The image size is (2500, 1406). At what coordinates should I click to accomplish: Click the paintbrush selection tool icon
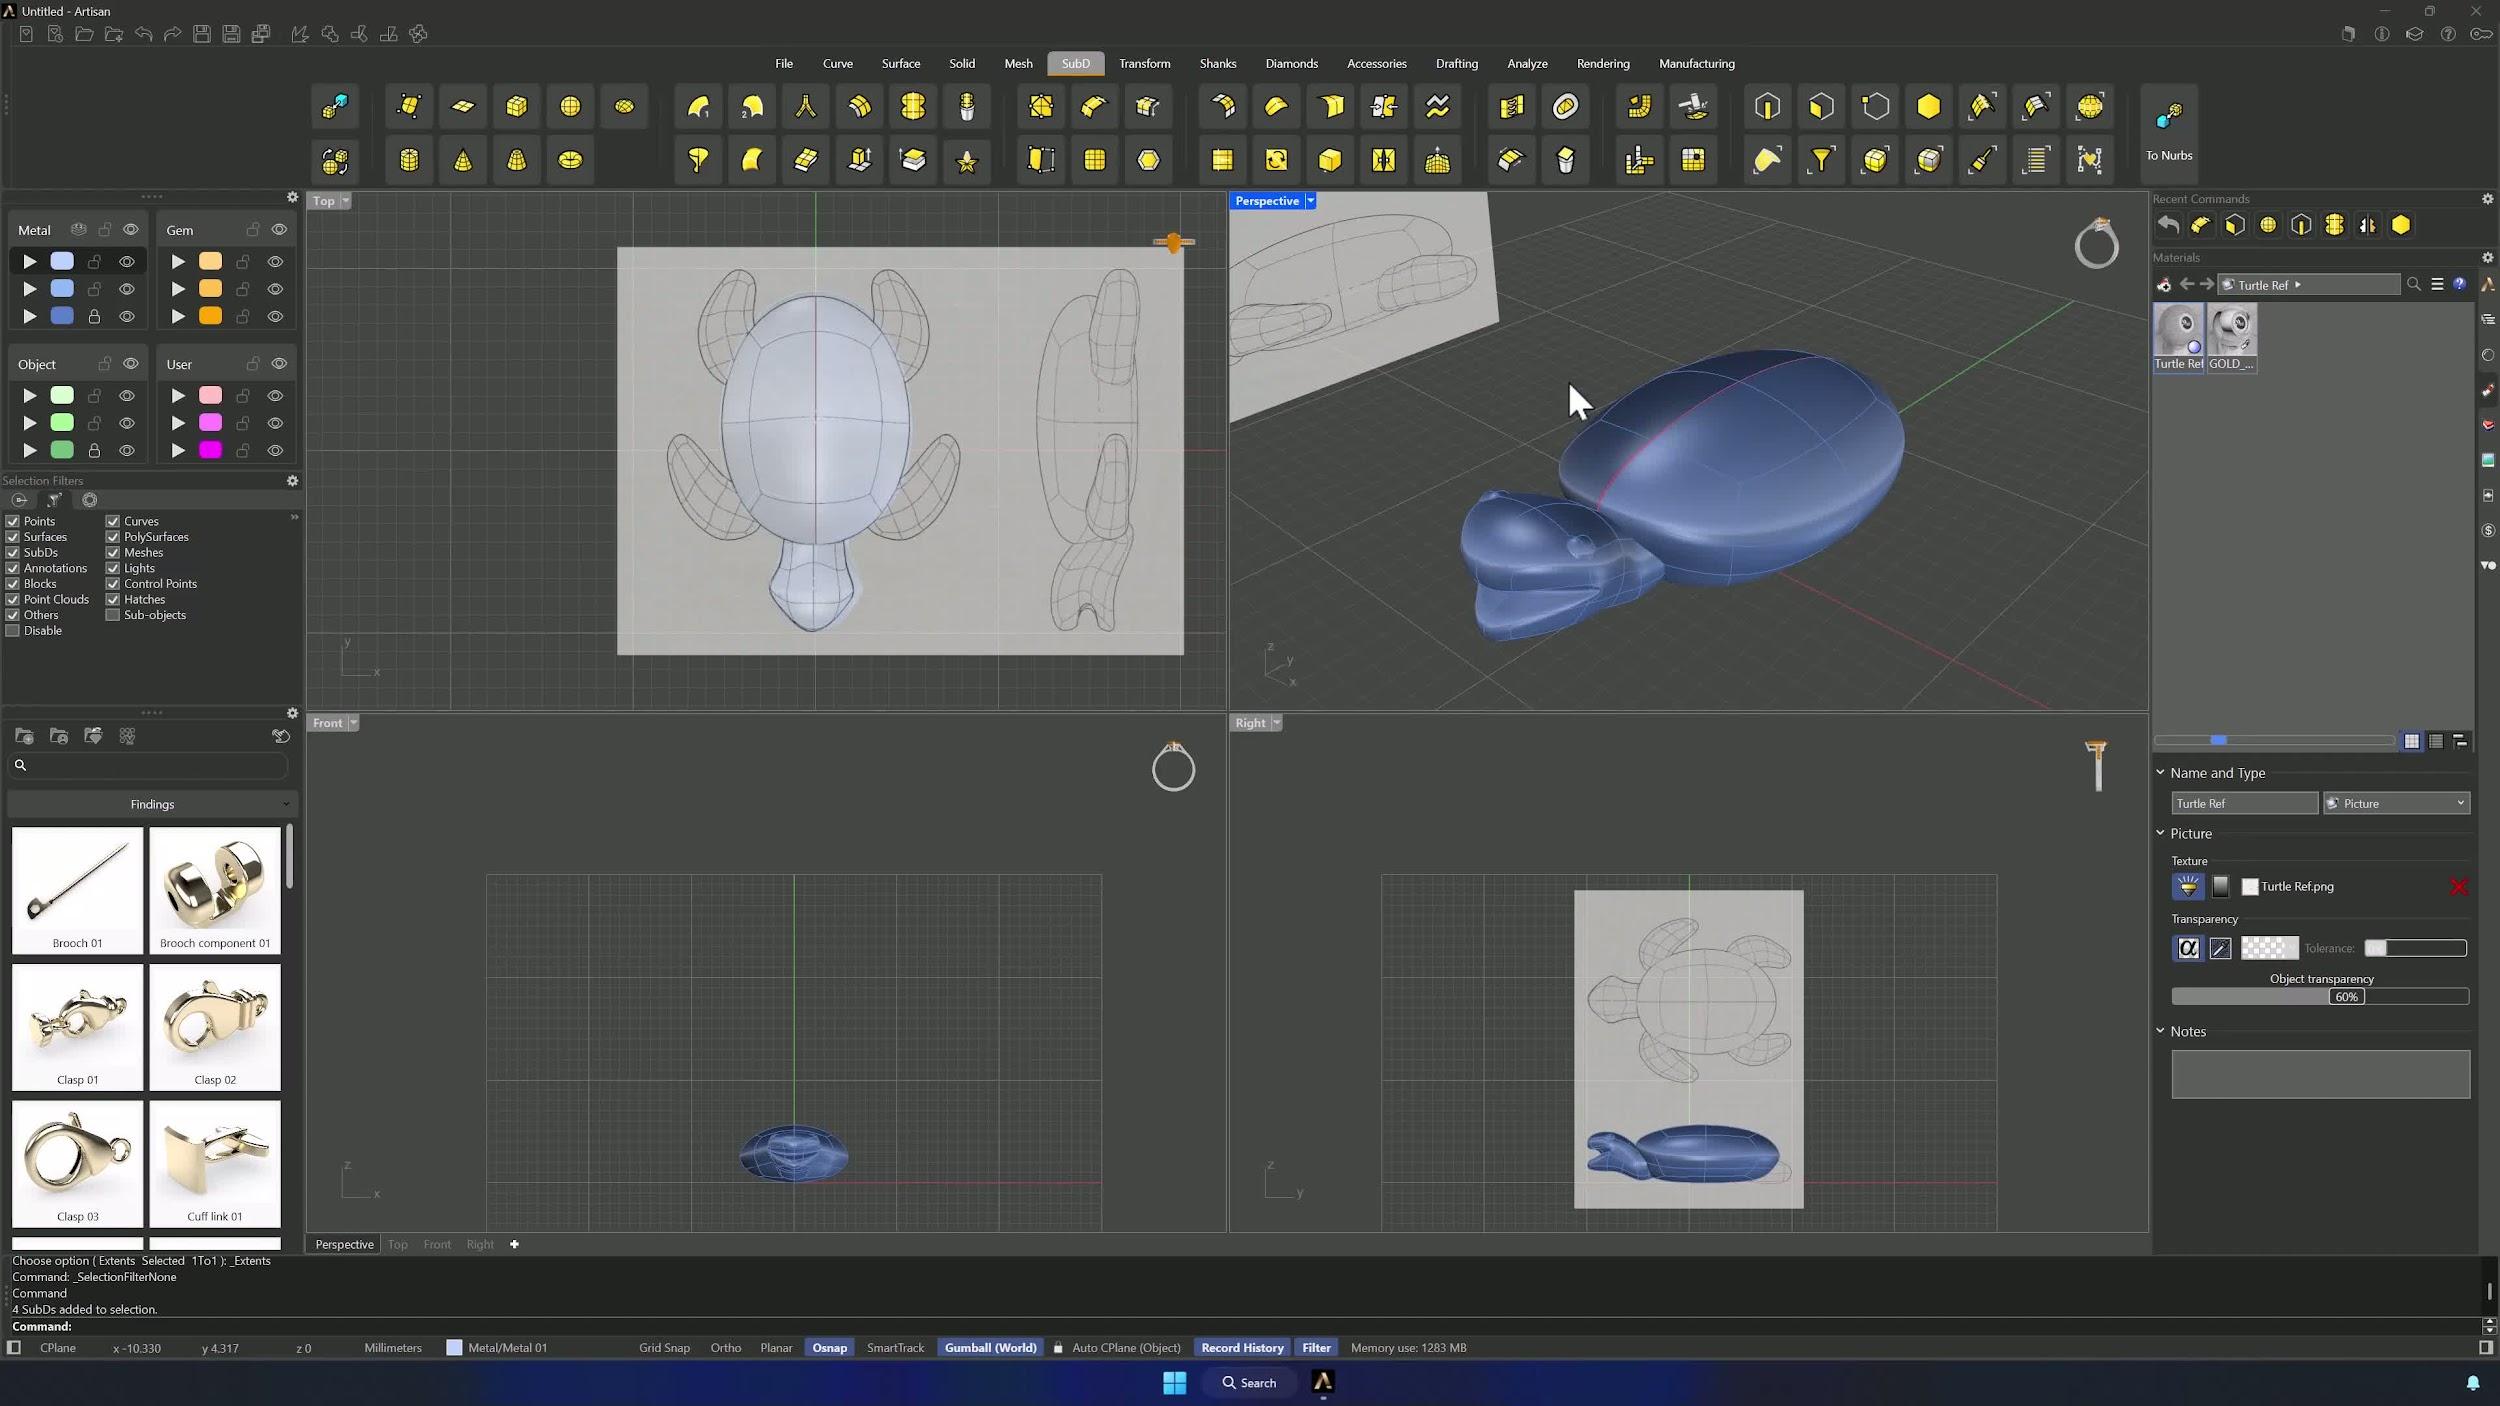click(1982, 160)
